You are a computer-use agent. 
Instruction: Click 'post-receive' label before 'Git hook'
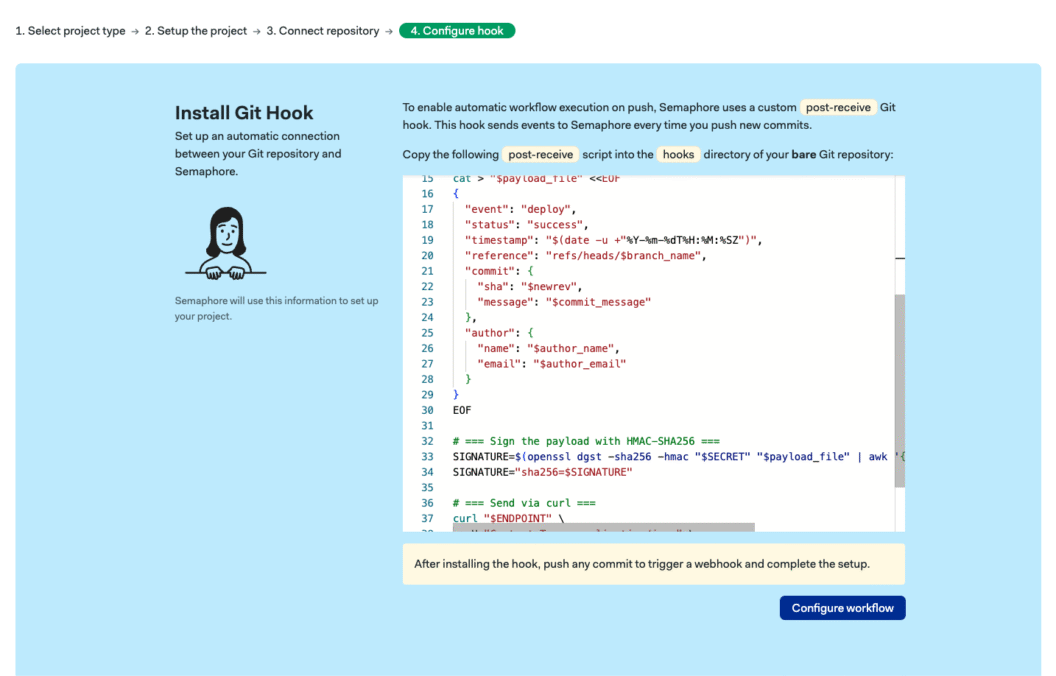click(838, 107)
